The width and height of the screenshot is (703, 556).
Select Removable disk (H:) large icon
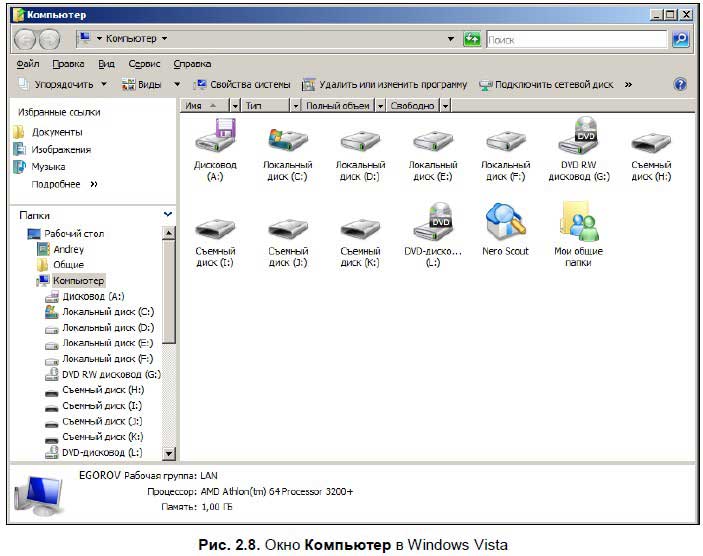click(651, 143)
